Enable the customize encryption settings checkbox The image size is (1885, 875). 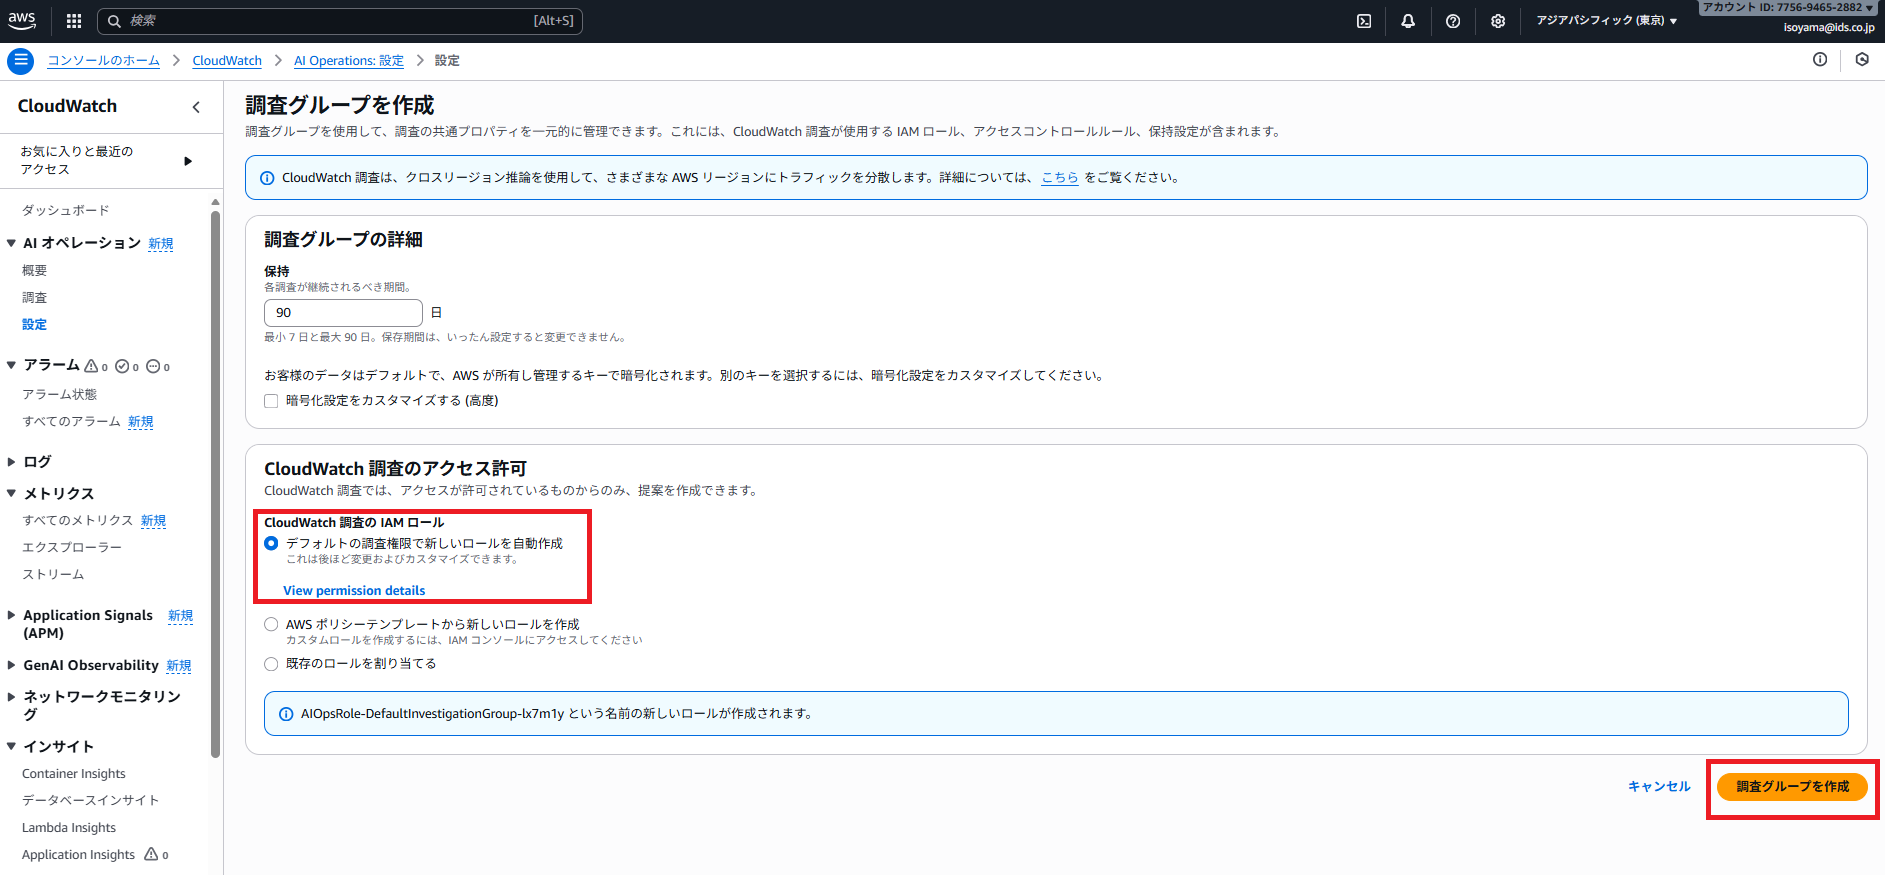271,401
